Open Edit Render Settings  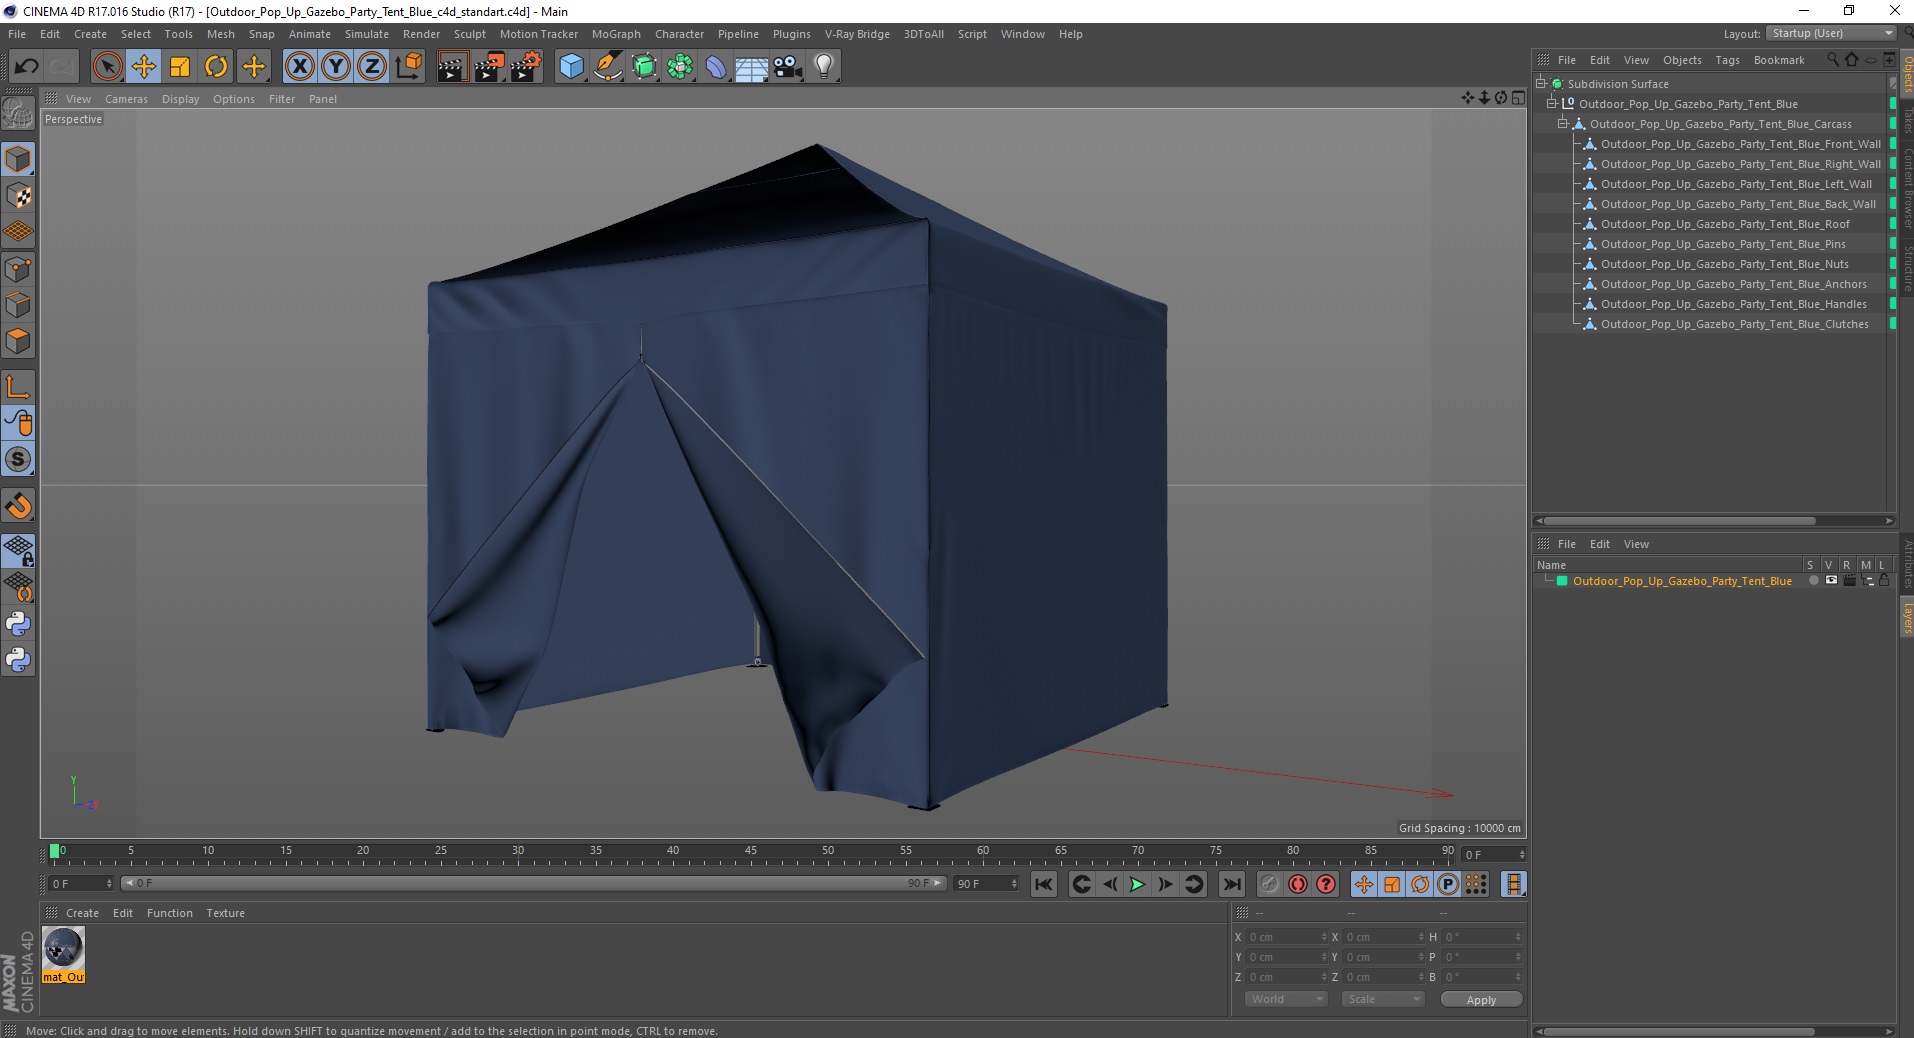pyautogui.click(x=526, y=67)
